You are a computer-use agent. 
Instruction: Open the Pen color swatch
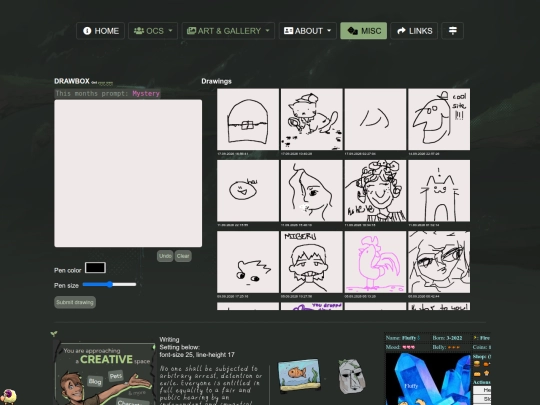[95, 268]
